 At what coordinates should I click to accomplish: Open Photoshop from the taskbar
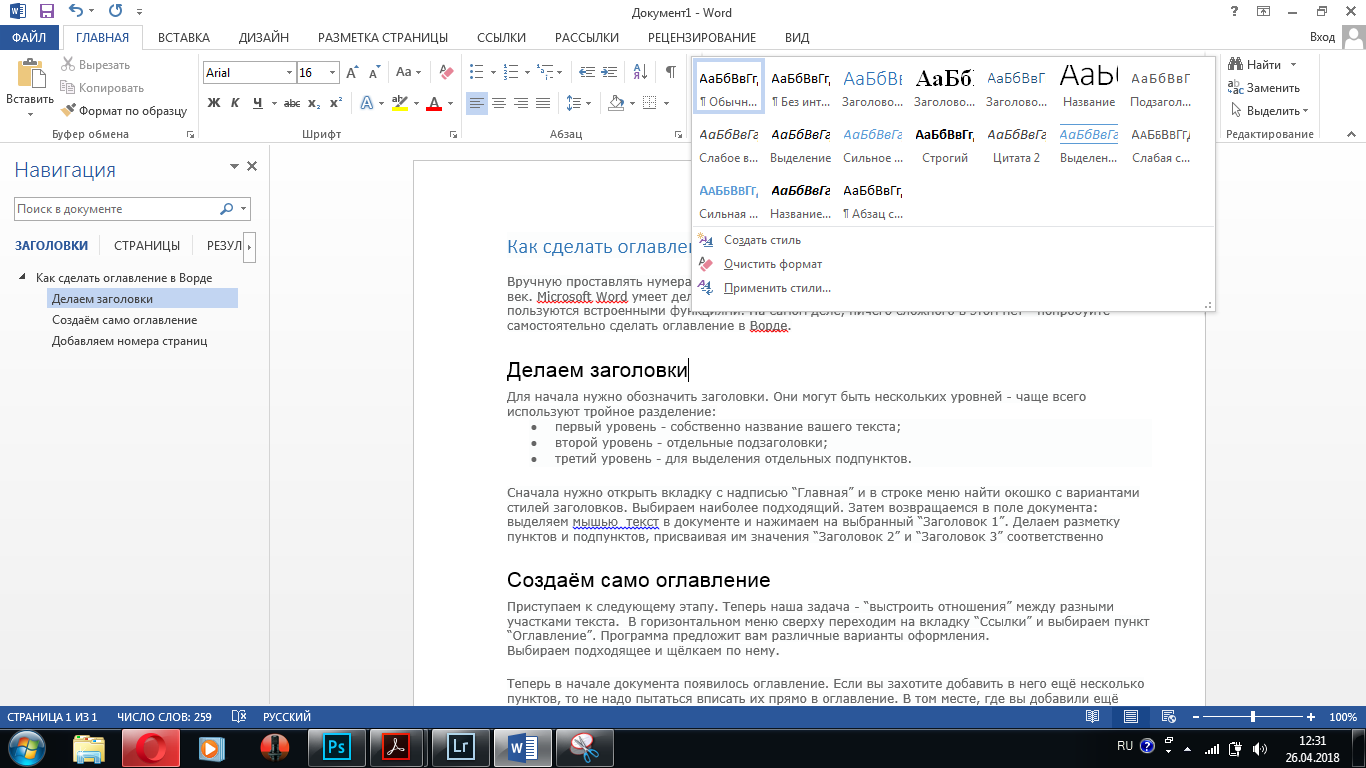click(337, 747)
